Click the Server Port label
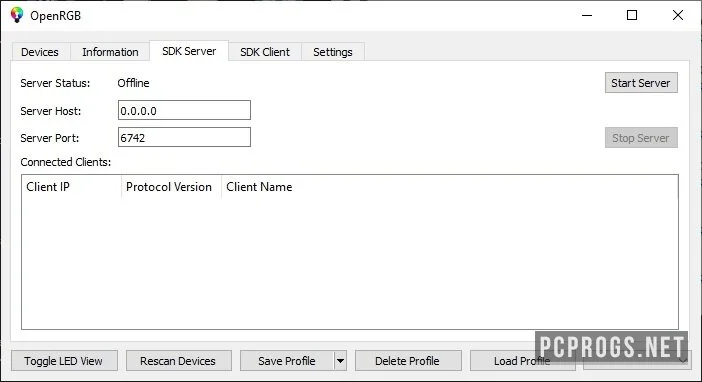Viewport: 702px width, 382px height. [x=50, y=138]
